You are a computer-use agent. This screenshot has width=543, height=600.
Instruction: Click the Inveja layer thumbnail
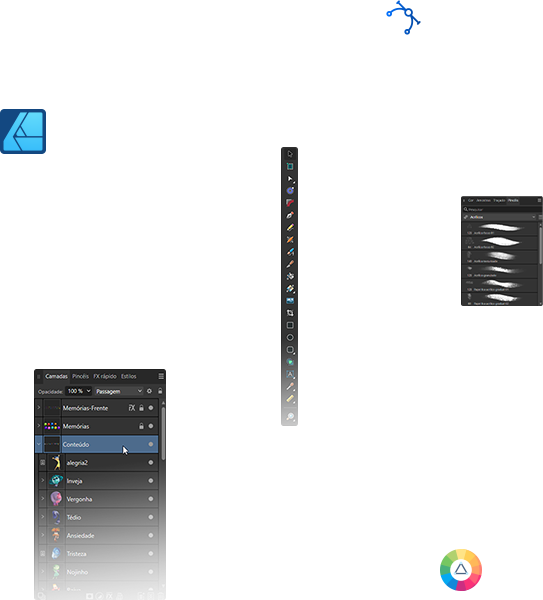pyautogui.click(x=56, y=481)
